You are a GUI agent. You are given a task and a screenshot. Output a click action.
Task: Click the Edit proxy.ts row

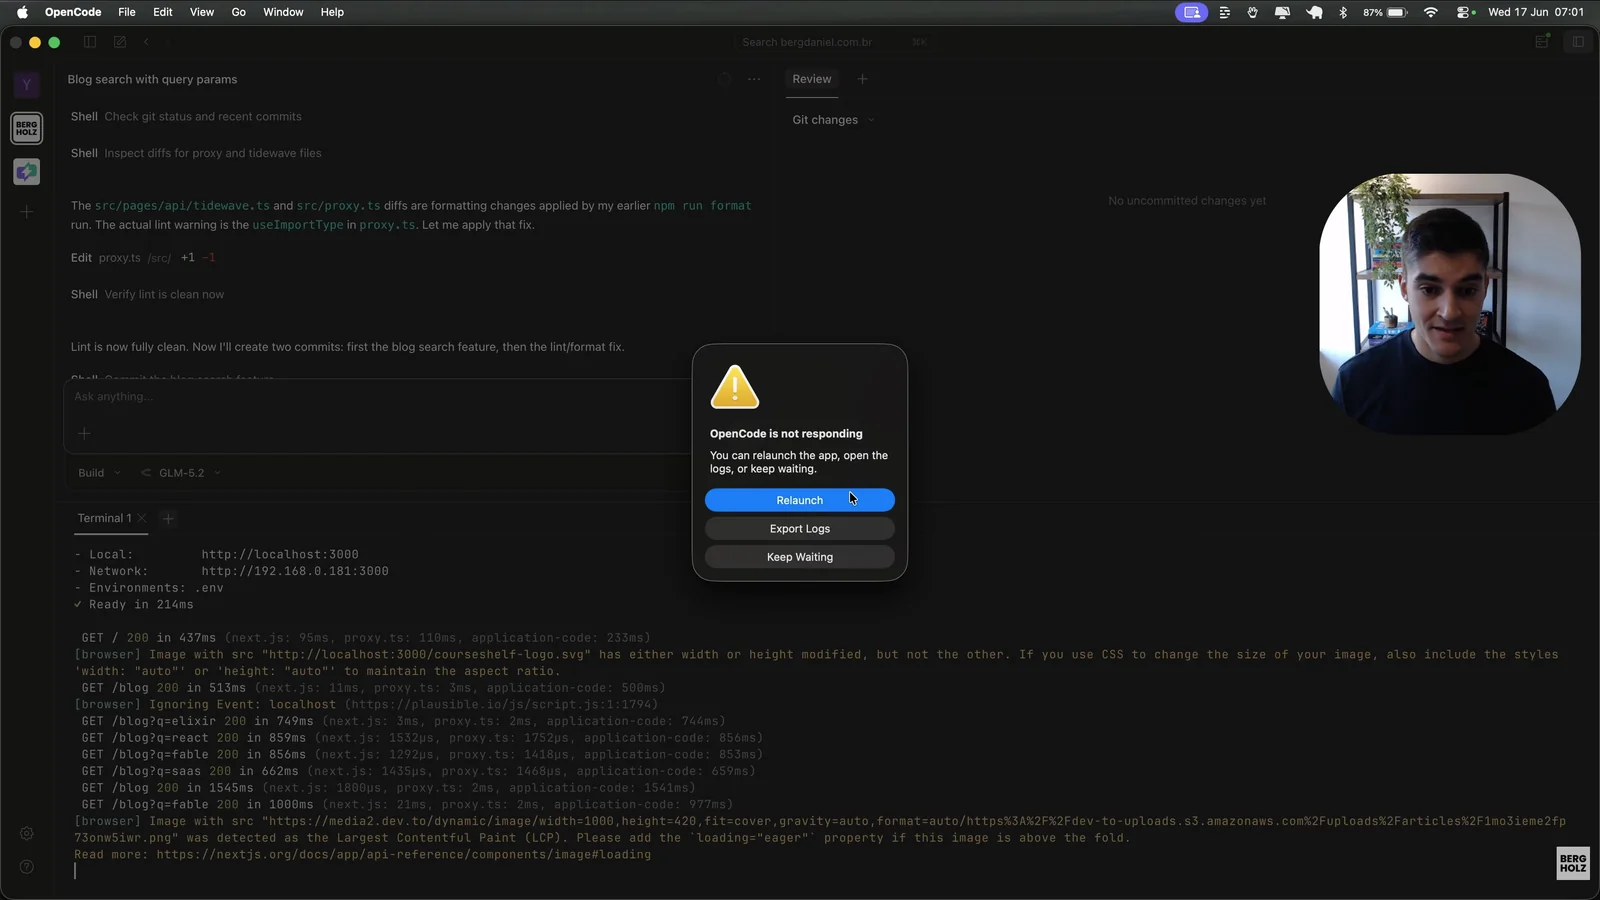(x=143, y=258)
